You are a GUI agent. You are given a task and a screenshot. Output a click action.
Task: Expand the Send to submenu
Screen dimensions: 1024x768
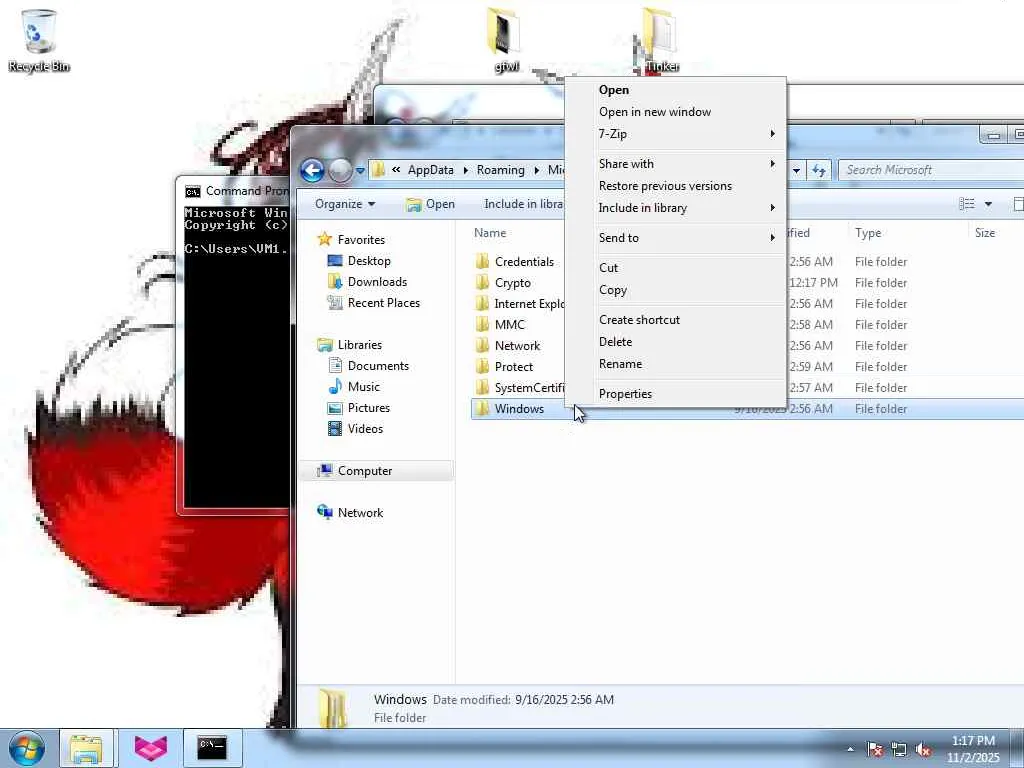676,238
